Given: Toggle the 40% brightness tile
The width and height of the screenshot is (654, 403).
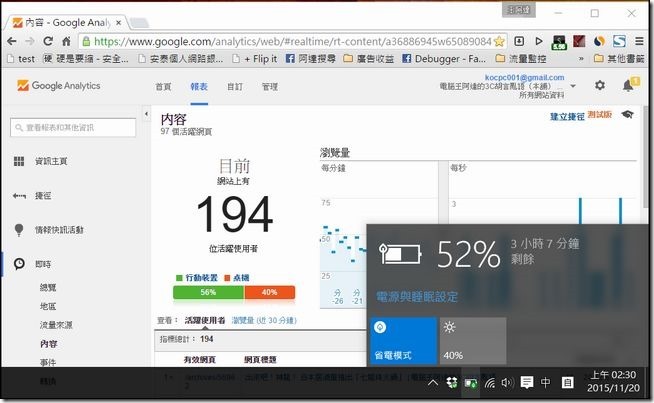Looking at the screenshot, I should click(x=473, y=341).
